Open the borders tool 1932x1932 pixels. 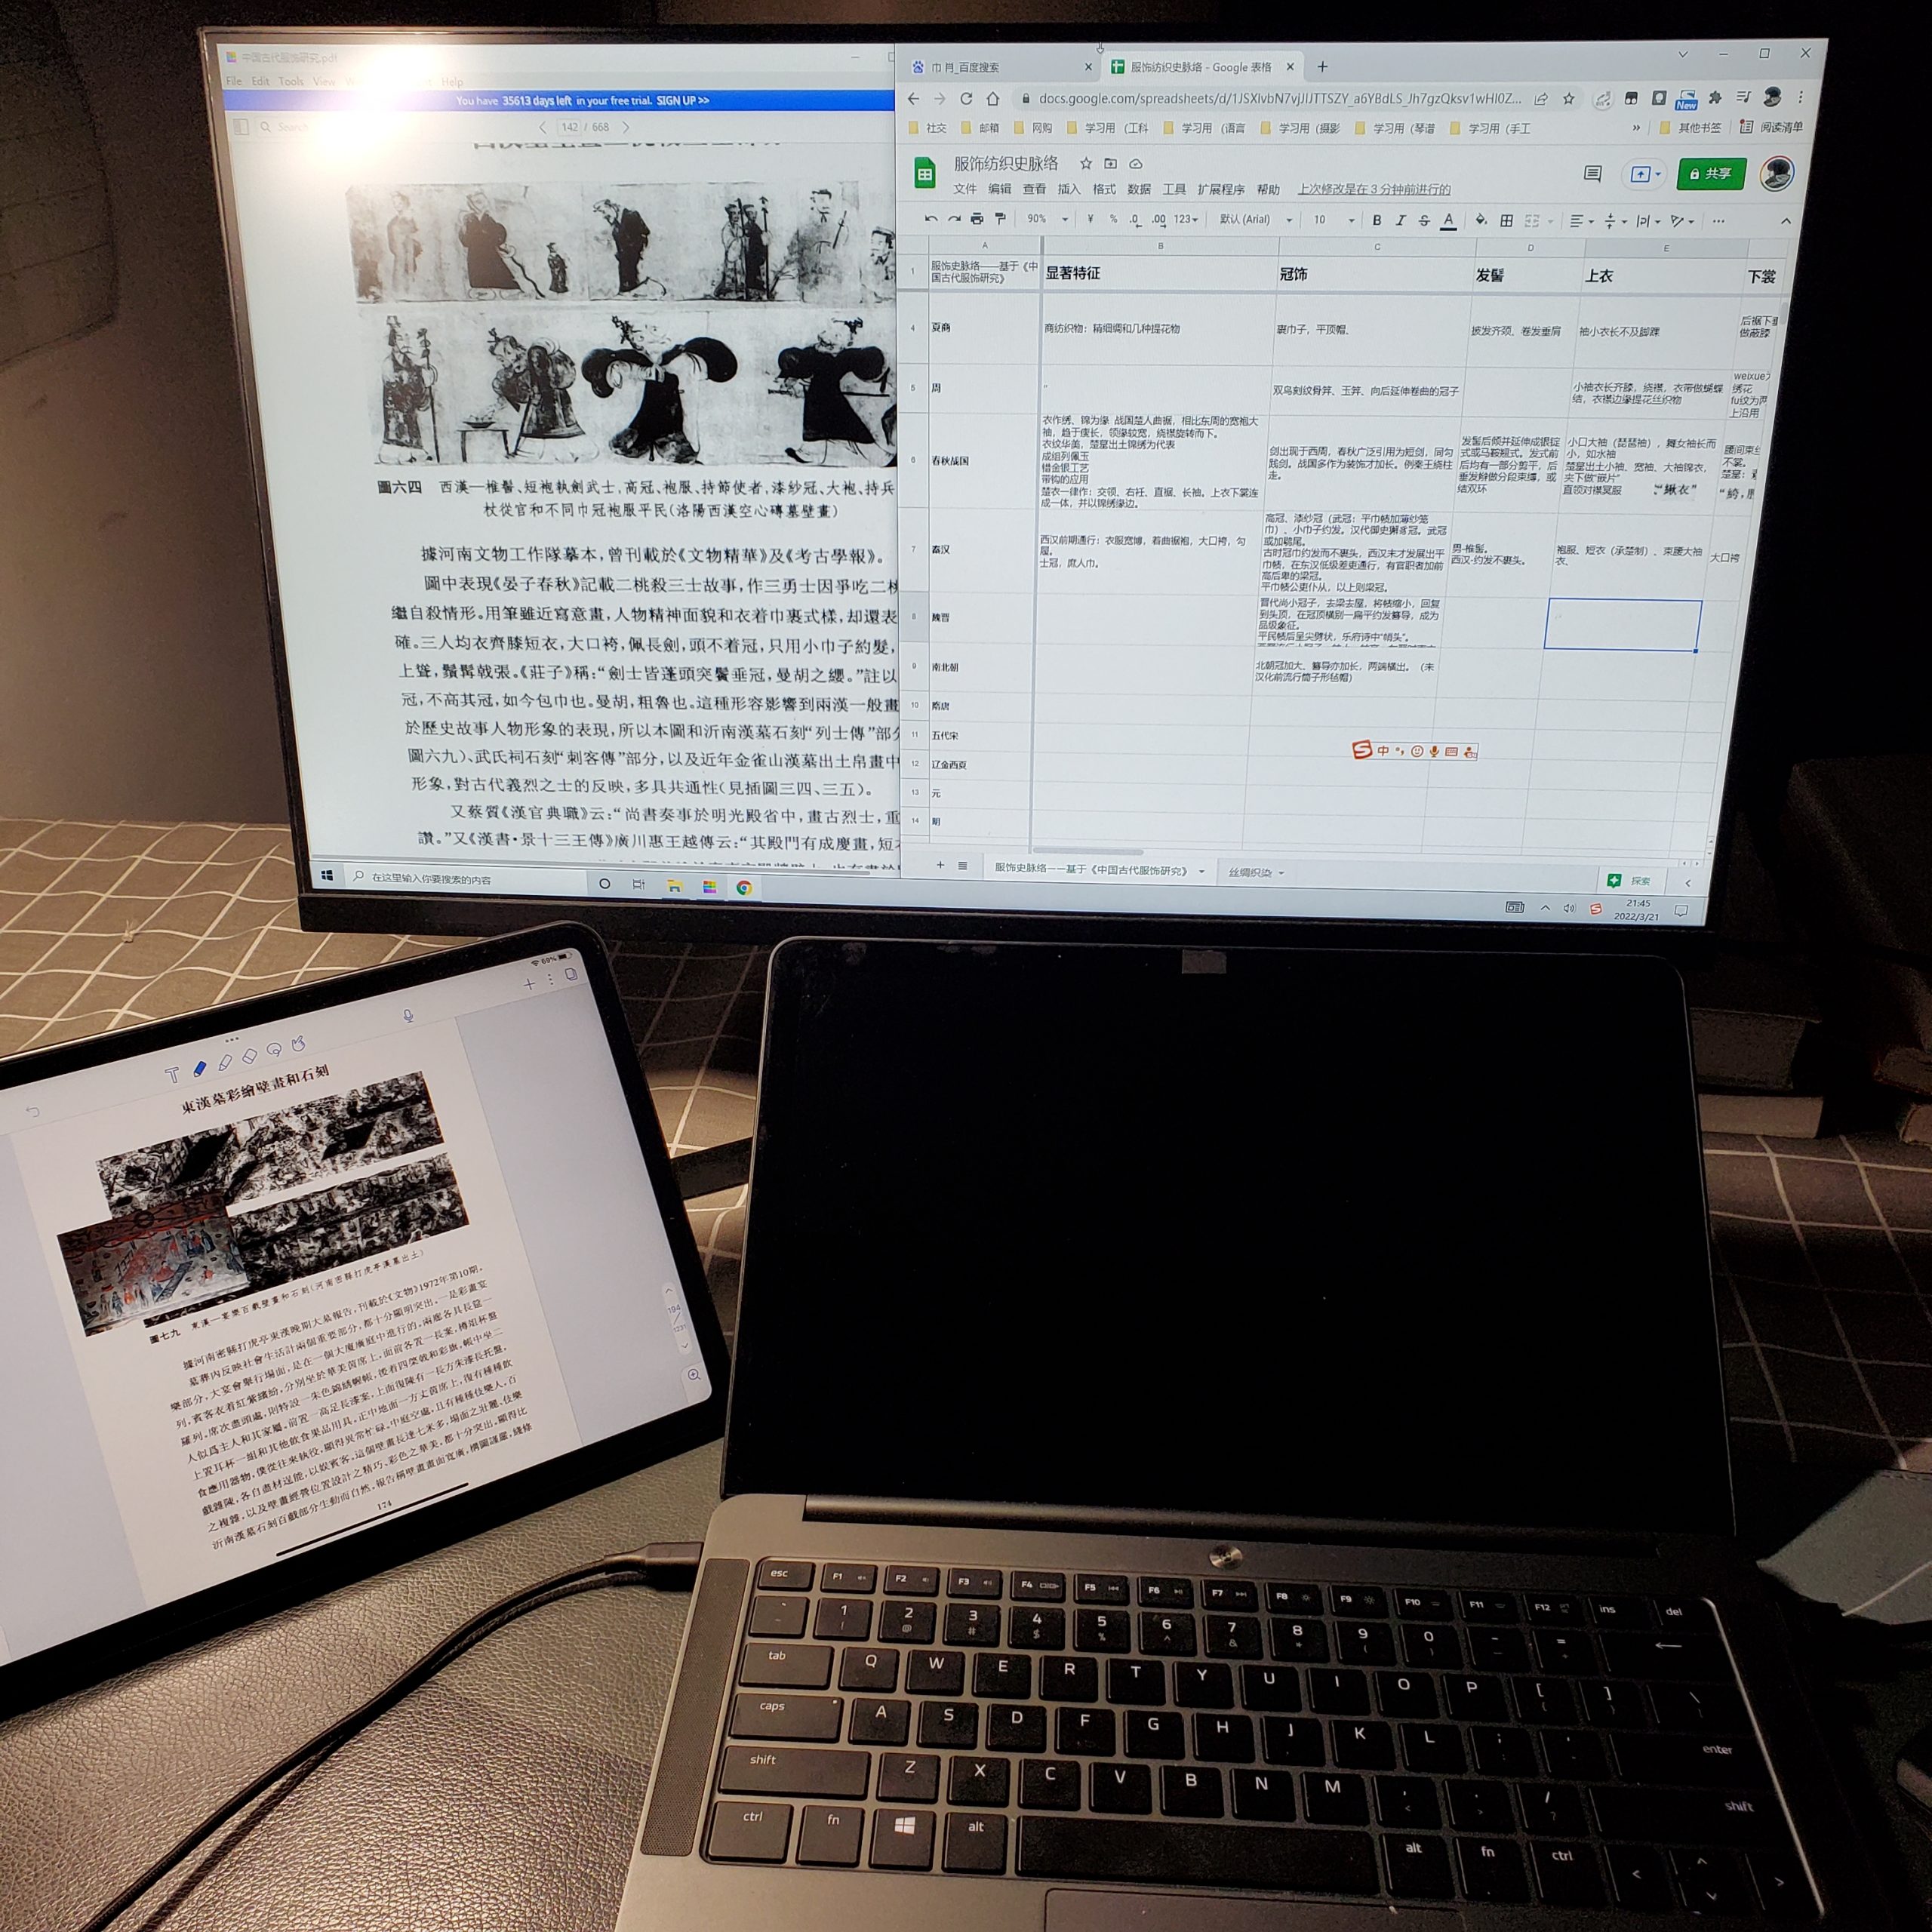pyautogui.click(x=1507, y=221)
